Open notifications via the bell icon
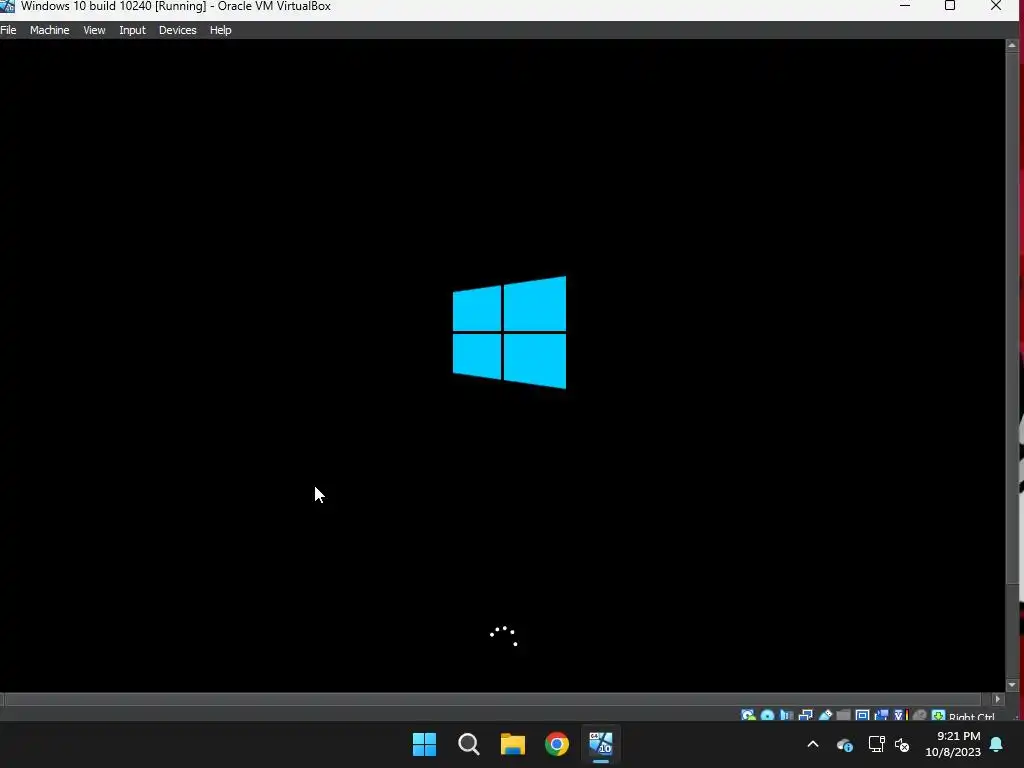 point(997,744)
